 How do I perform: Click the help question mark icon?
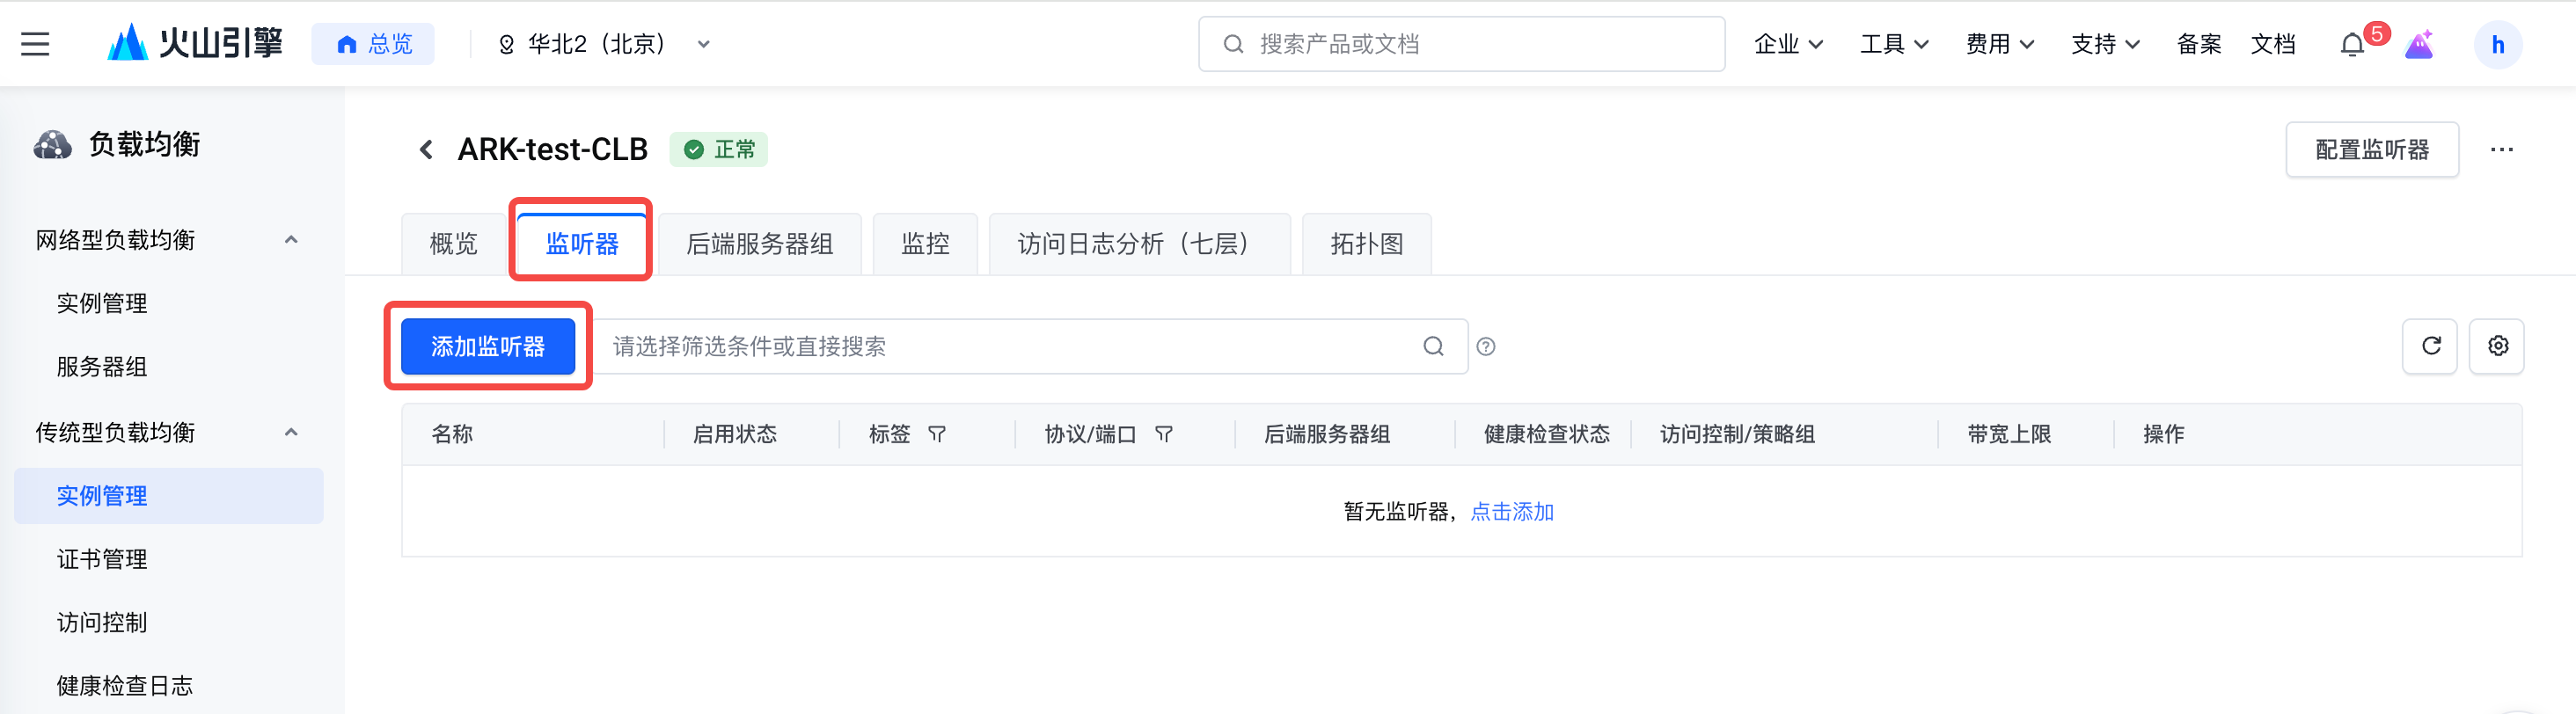(x=1486, y=347)
